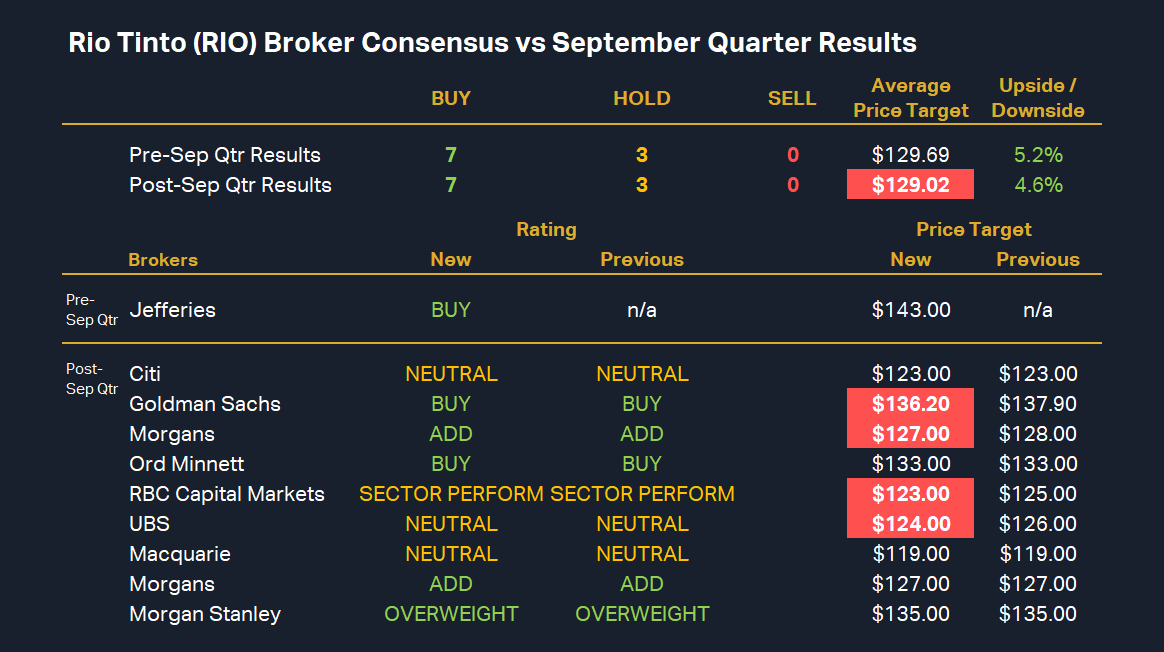The image size is (1164, 652).
Task: Click the highlighted $136.20 Goldman Sachs target
Action: pyautogui.click(x=910, y=404)
